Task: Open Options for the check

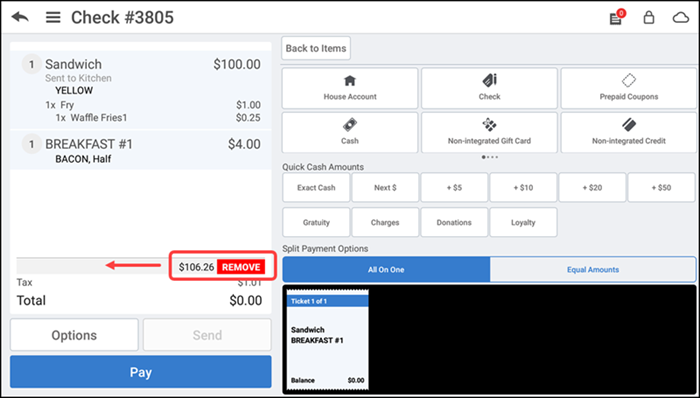Action: [74, 335]
